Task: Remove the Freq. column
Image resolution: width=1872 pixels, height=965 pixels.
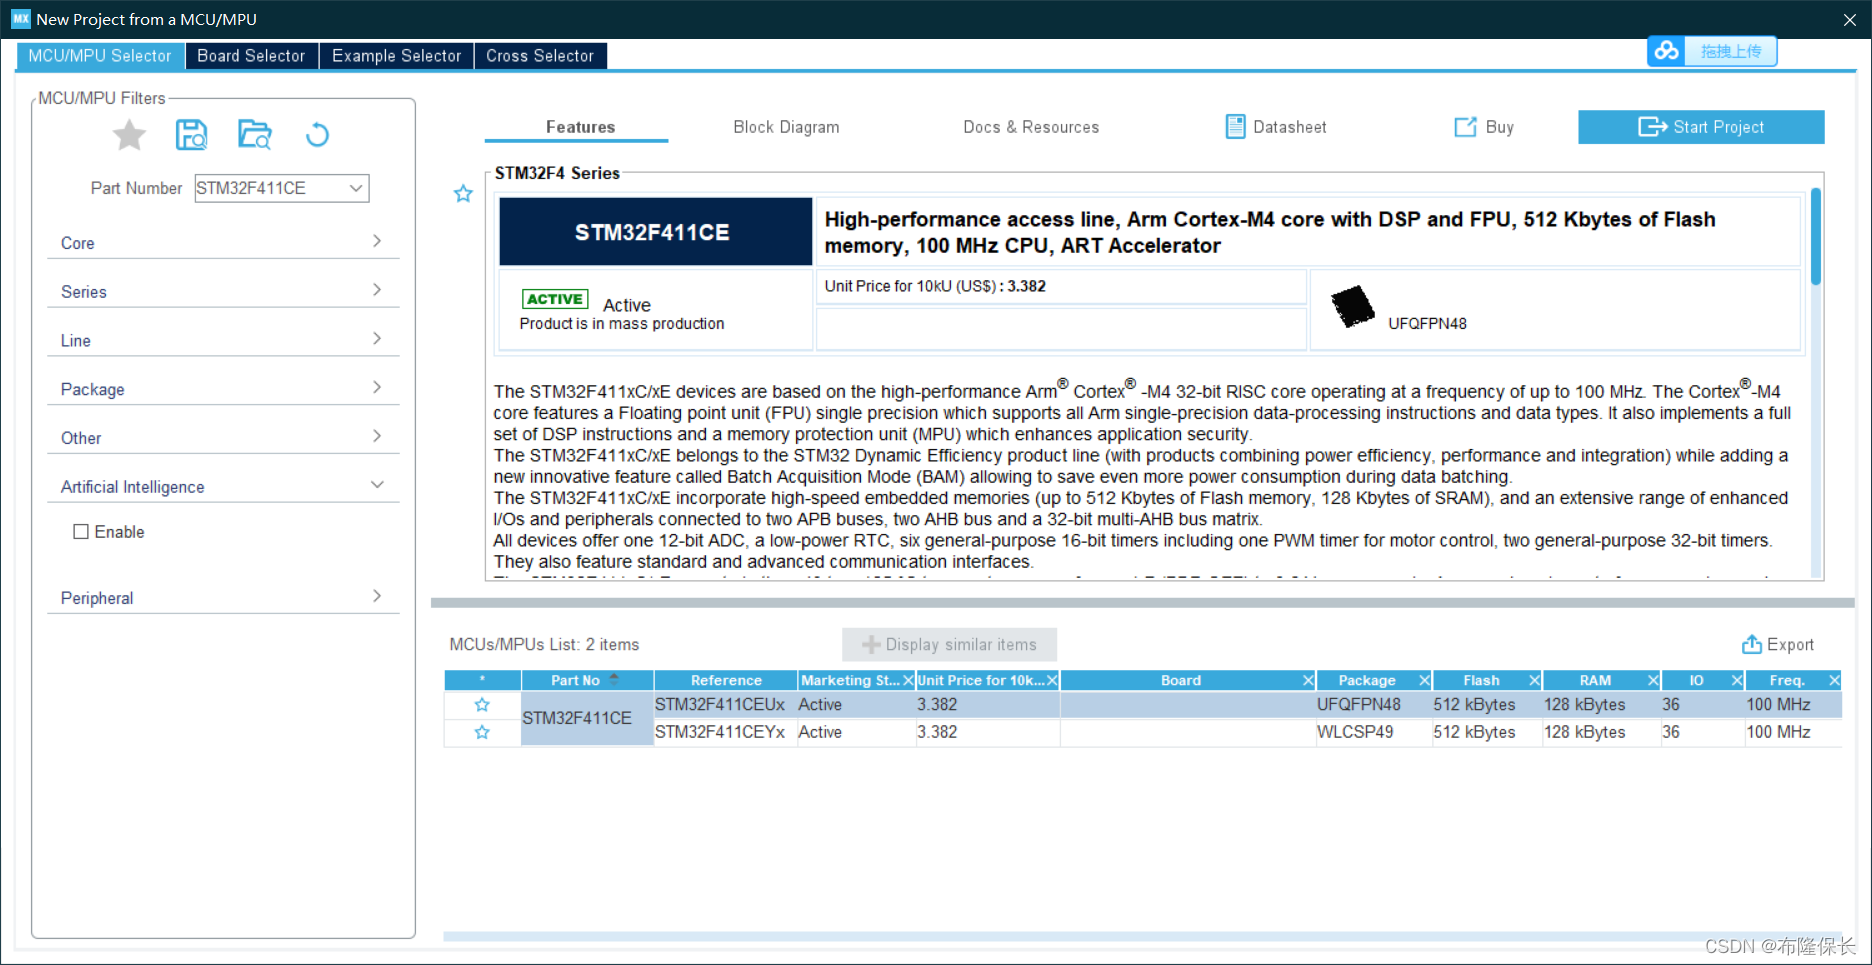Action: 1834,681
